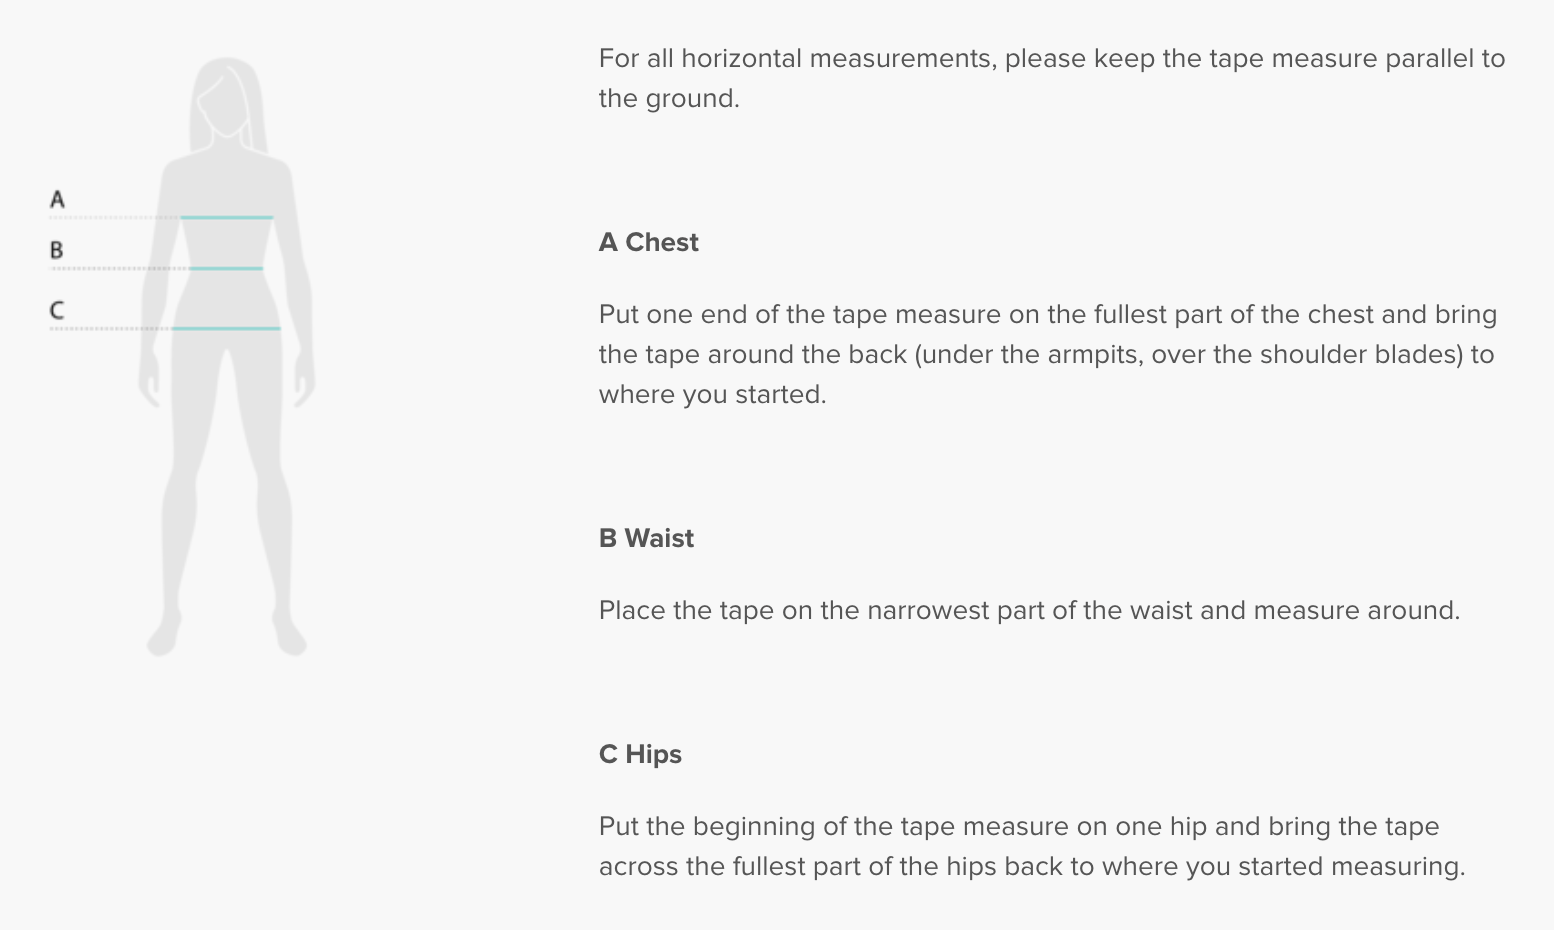The height and width of the screenshot is (930, 1554).
Task: Click the hips measuring instructions paragraph
Action: point(1032,846)
